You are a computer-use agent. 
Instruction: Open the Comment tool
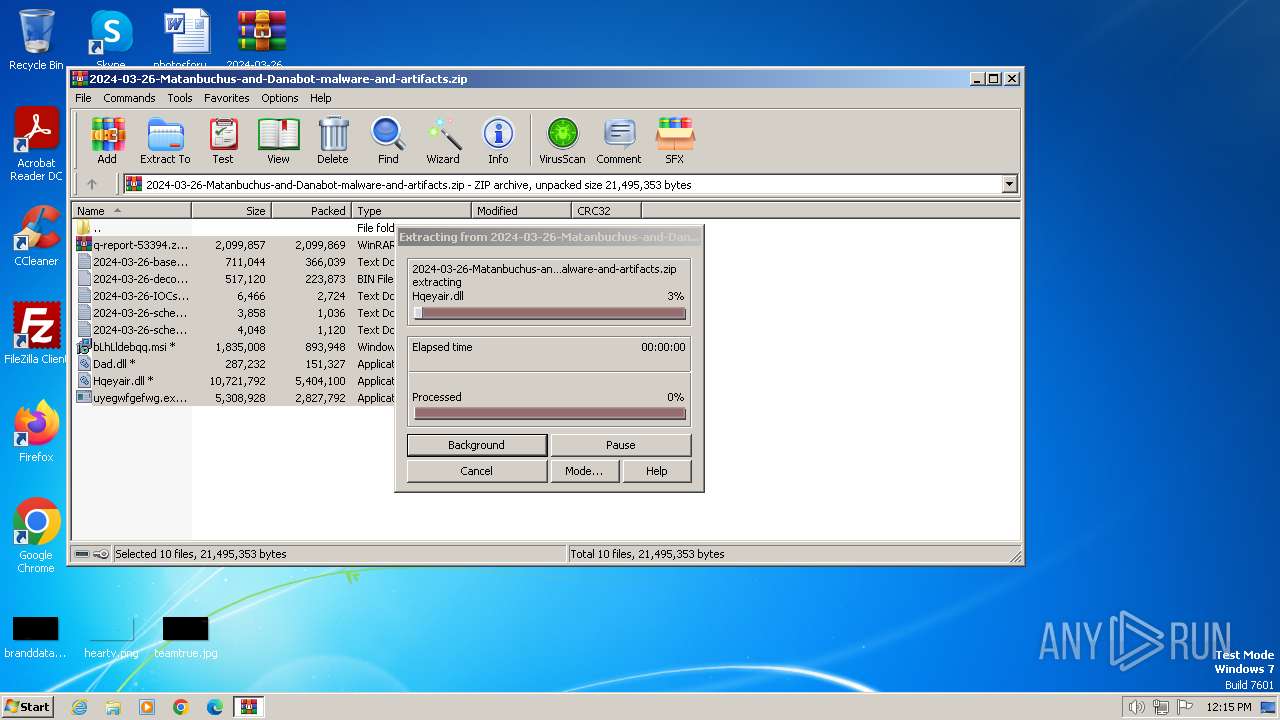pyautogui.click(x=619, y=140)
